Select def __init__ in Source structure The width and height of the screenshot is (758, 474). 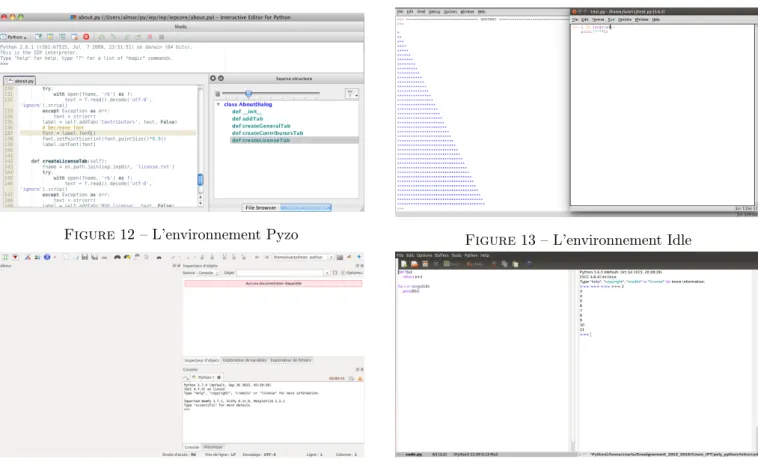pos(247,112)
